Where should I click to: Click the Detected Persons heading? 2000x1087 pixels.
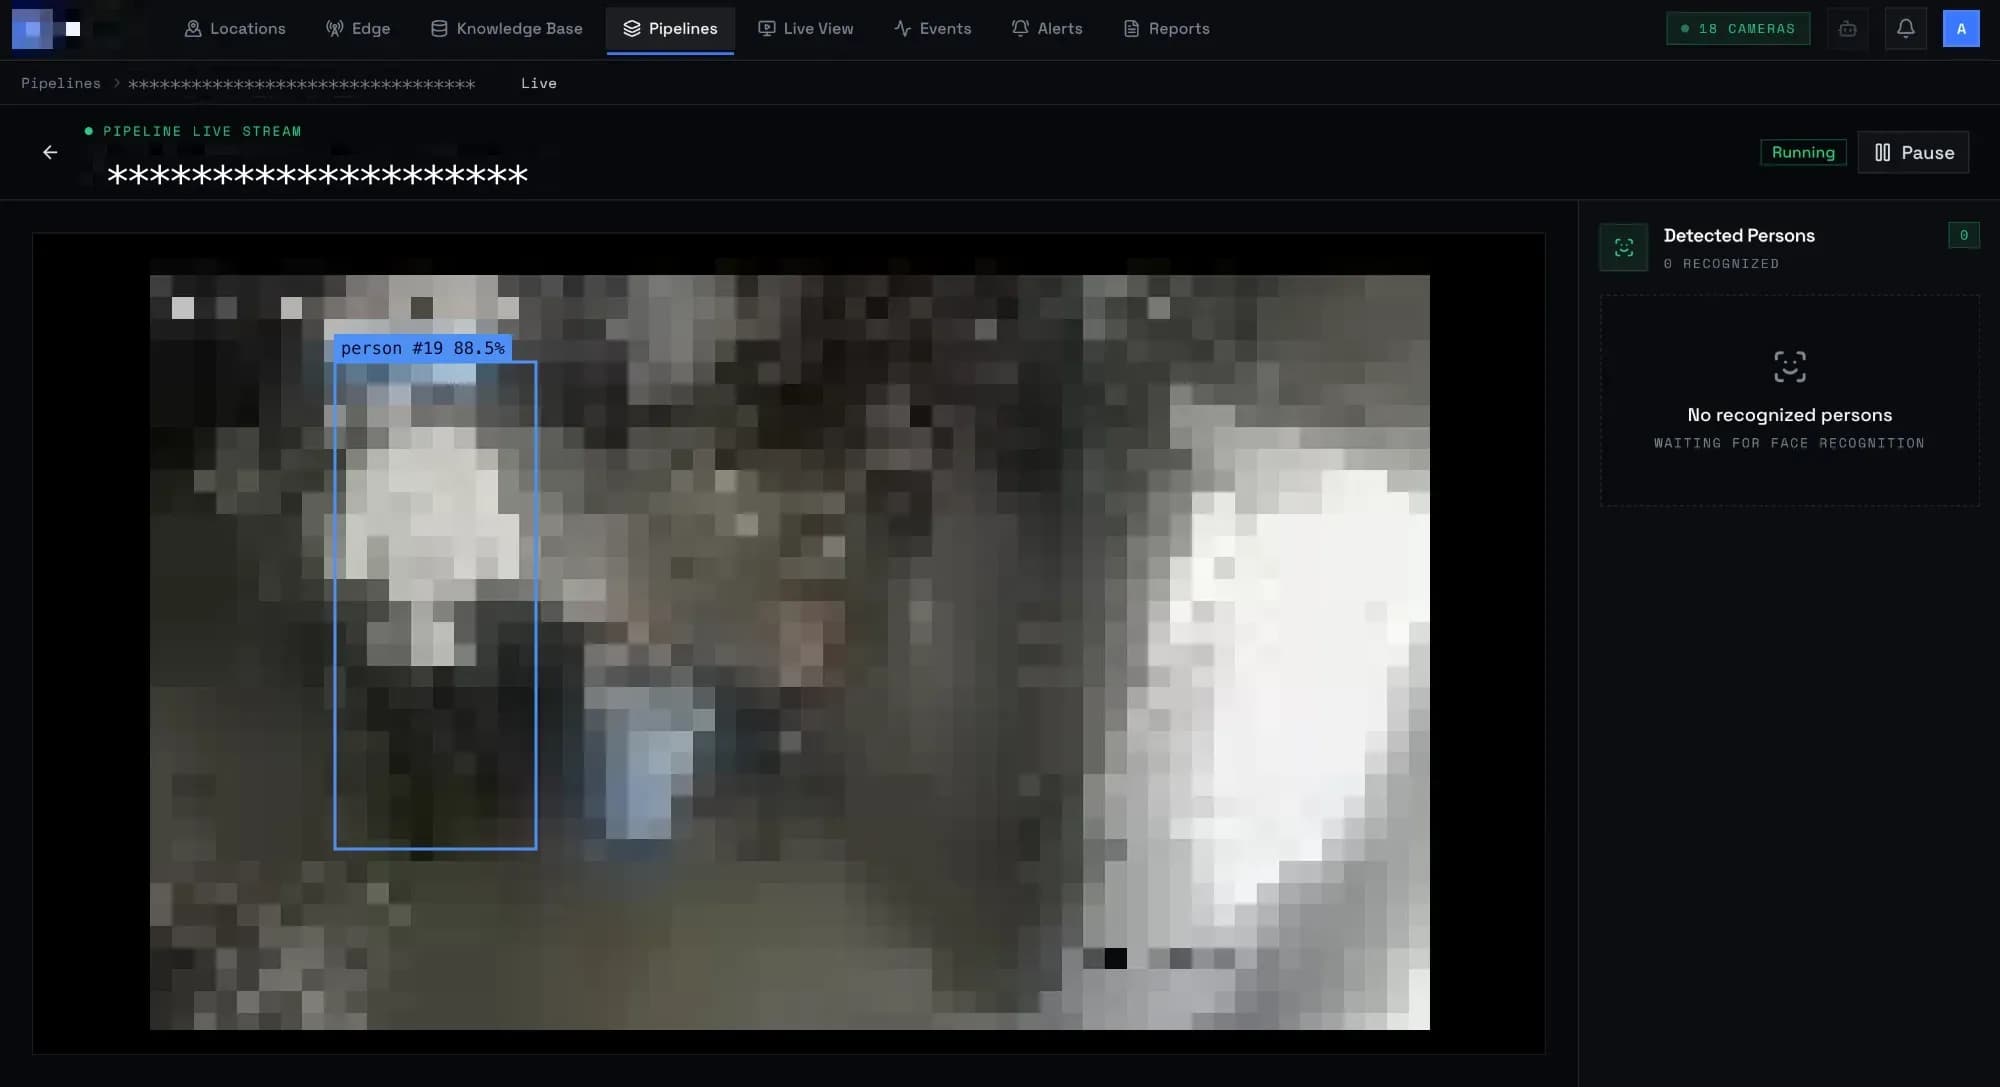tap(1739, 236)
